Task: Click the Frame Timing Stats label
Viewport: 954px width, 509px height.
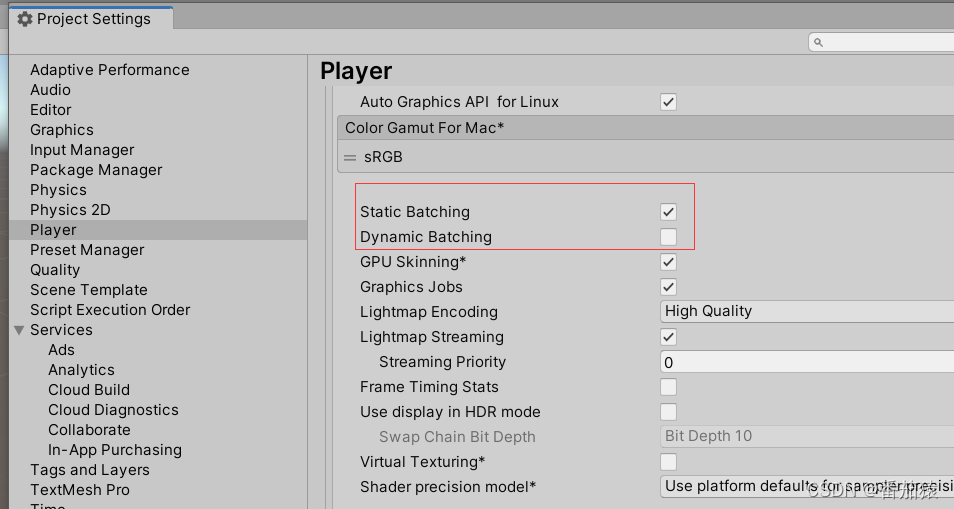Action: [x=429, y=387]
